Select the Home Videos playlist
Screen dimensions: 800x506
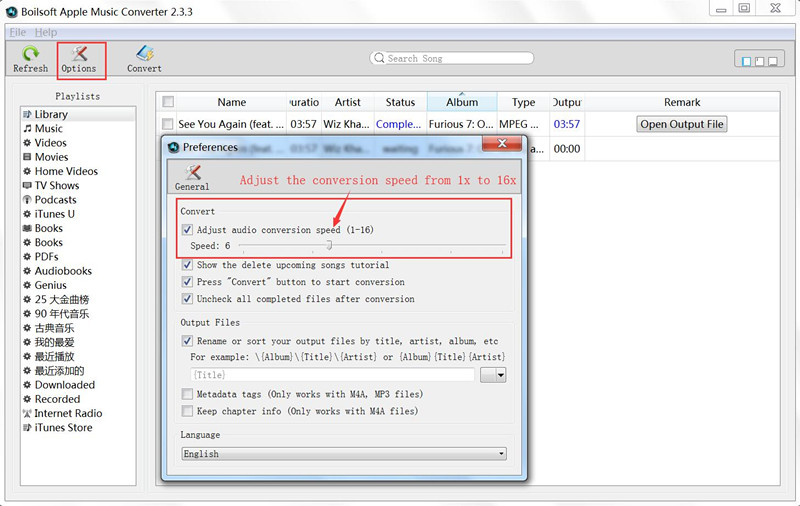(66, 171)
